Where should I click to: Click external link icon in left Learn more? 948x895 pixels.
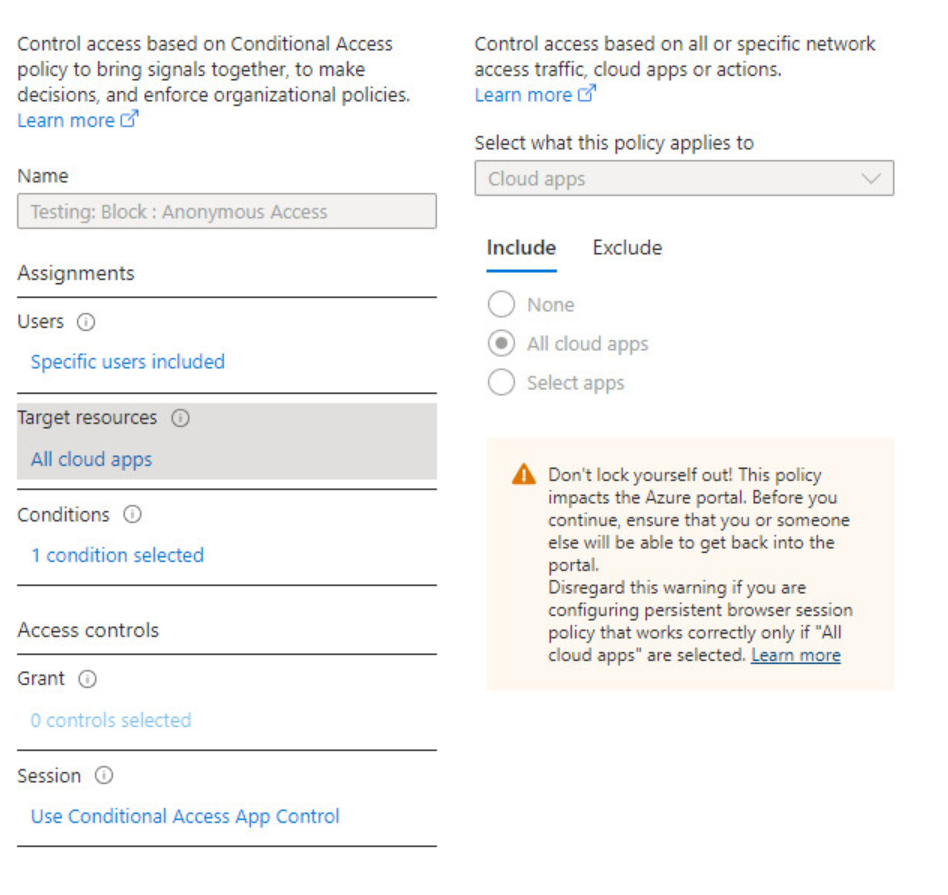129,120
